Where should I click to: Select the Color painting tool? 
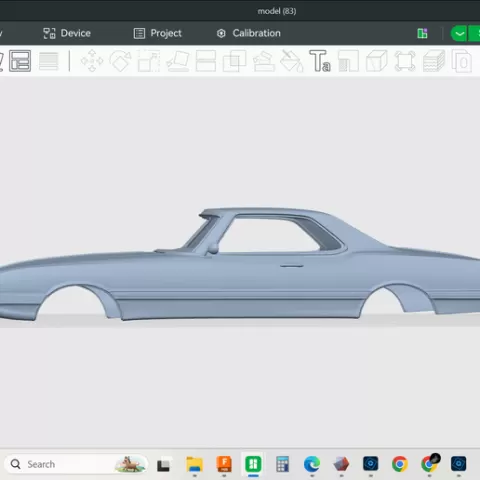[348, 61]
